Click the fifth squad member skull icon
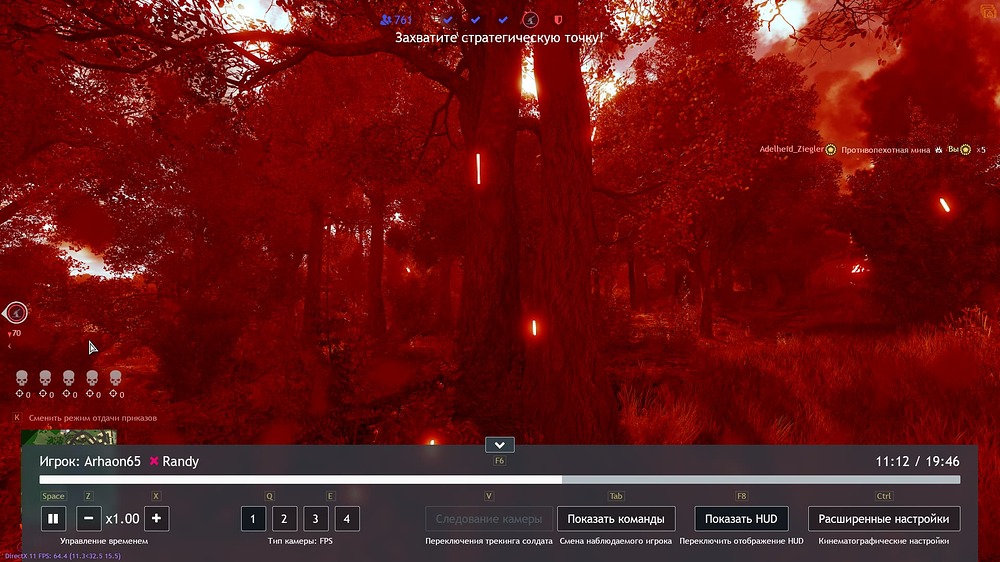The height and width of the screenshot is (562, 1000). pyautogui.click(x=116, y=378)
